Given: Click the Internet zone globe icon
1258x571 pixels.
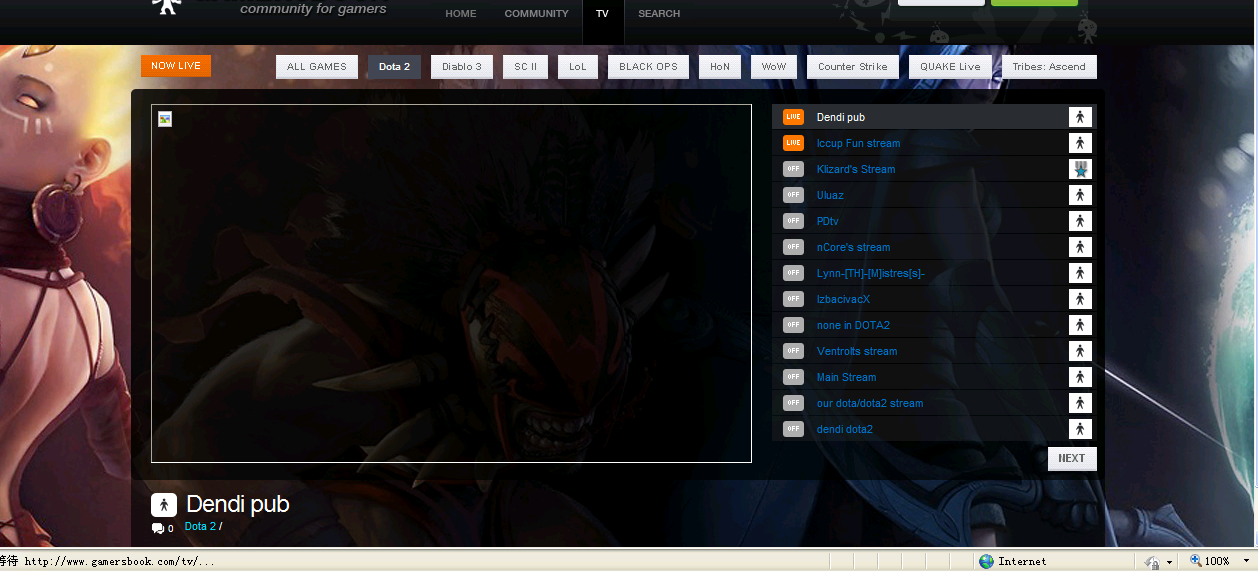Looking at the screenshot, I should point(986,561).
